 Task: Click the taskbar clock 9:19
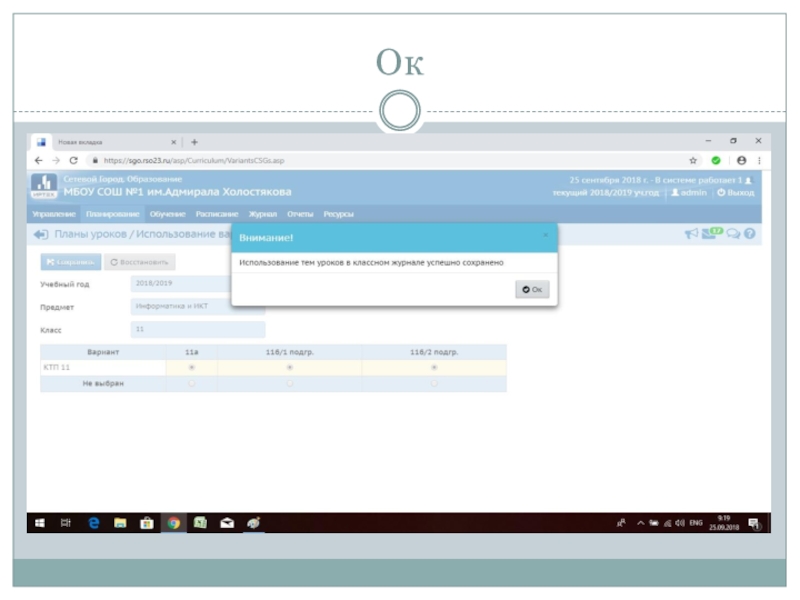tap(723, 523)
